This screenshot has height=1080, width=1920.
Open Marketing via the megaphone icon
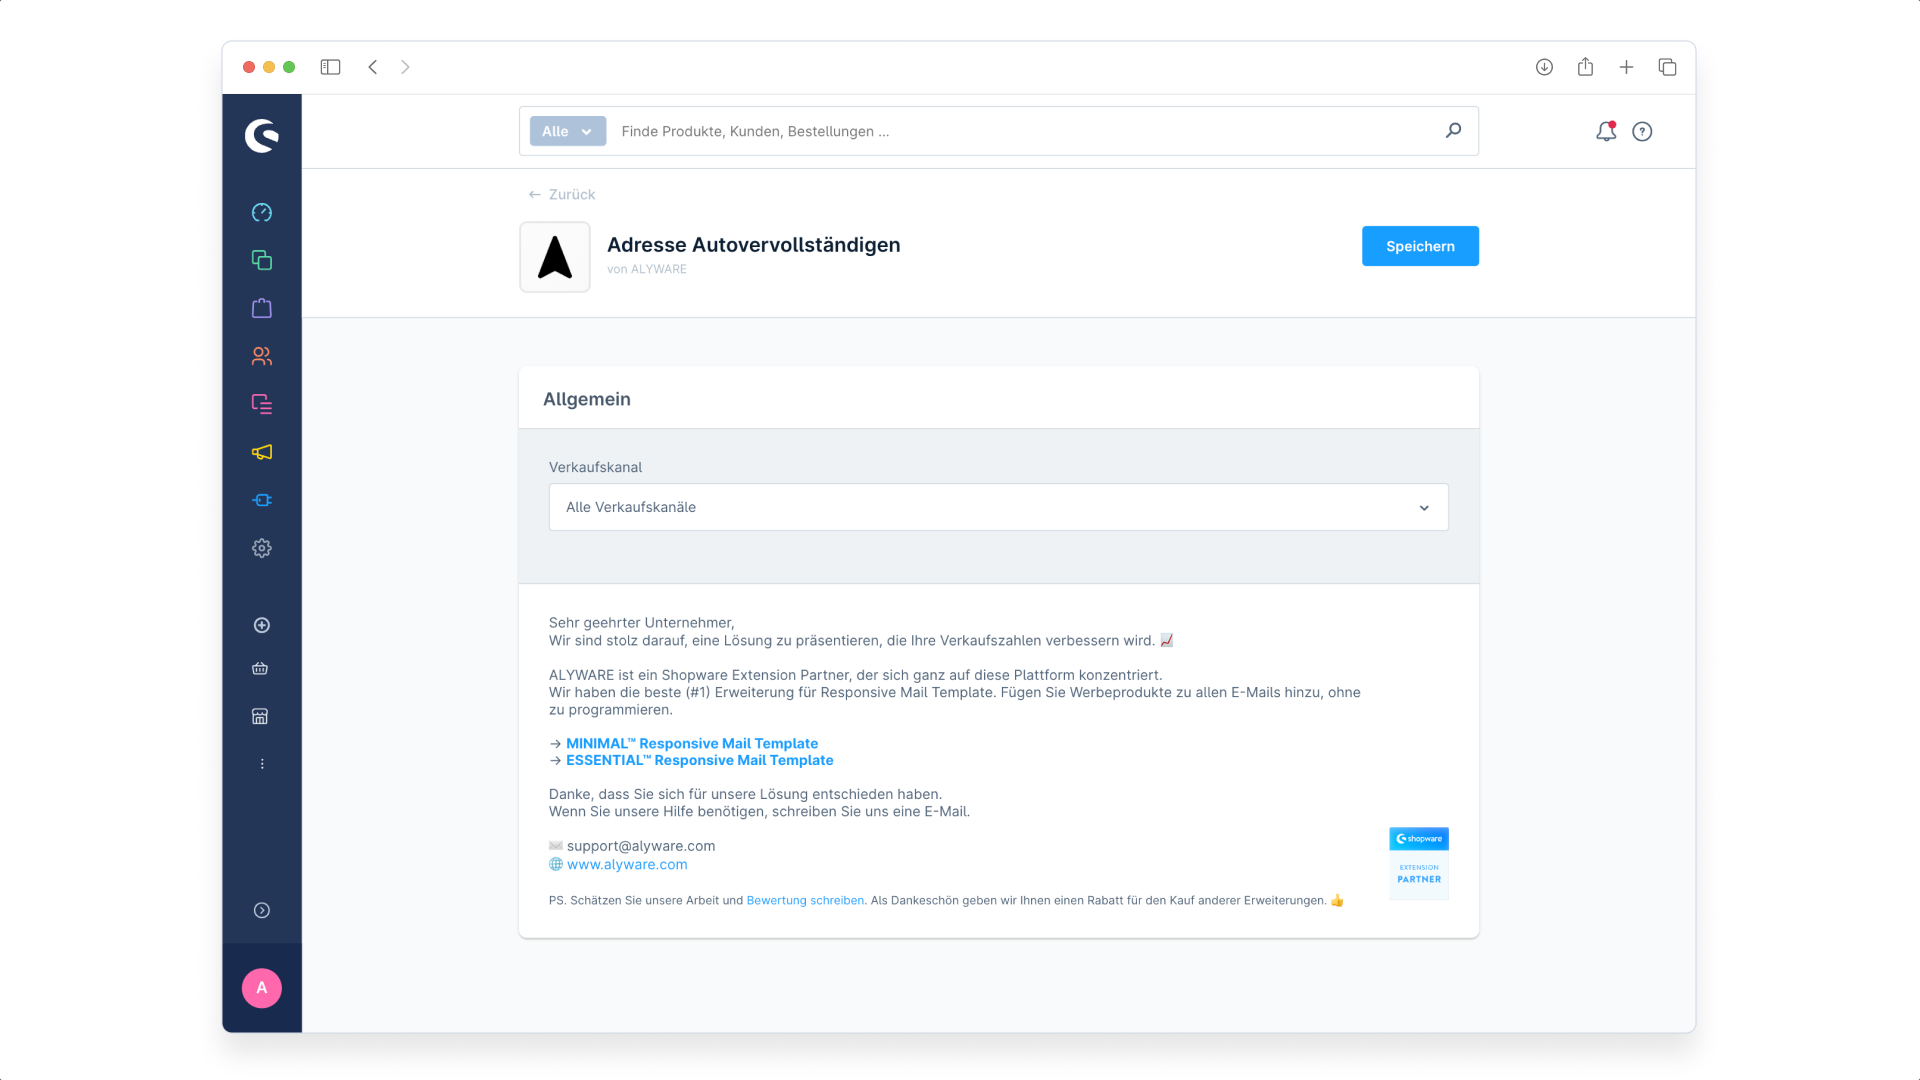pos(261,452)
